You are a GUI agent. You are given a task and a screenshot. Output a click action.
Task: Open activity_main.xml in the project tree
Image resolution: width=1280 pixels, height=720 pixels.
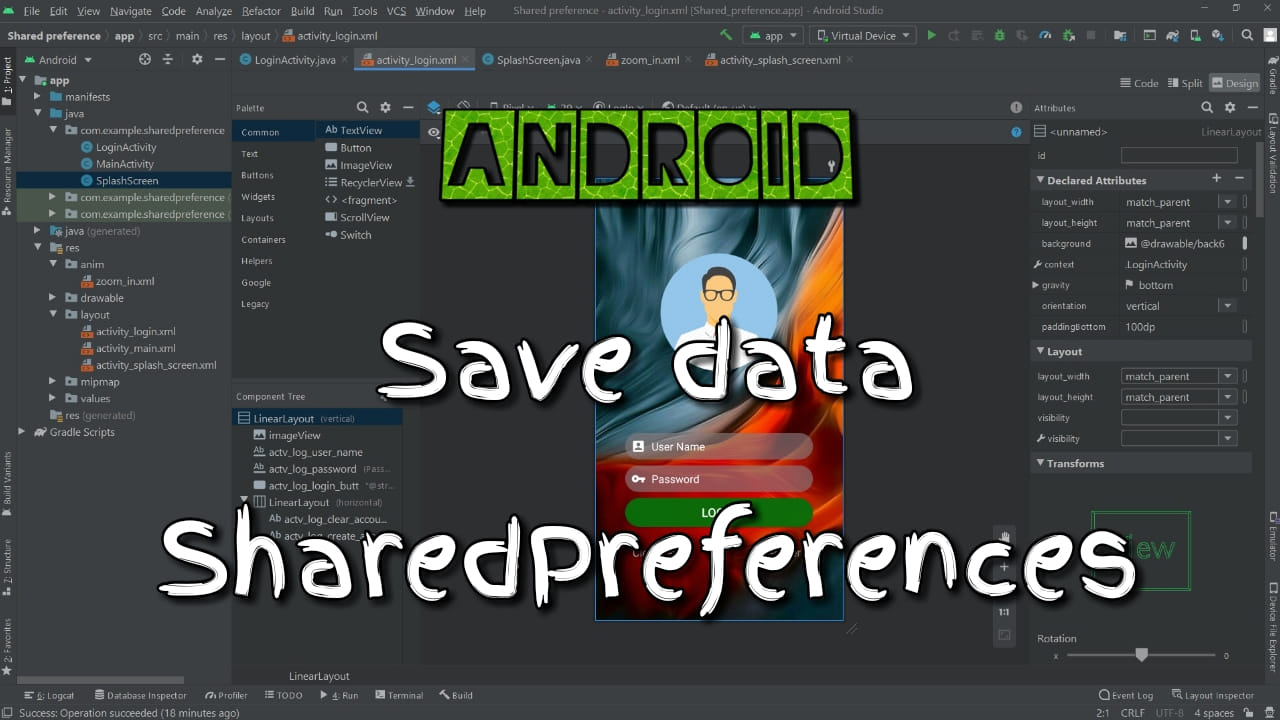click(x=128, y=348)
